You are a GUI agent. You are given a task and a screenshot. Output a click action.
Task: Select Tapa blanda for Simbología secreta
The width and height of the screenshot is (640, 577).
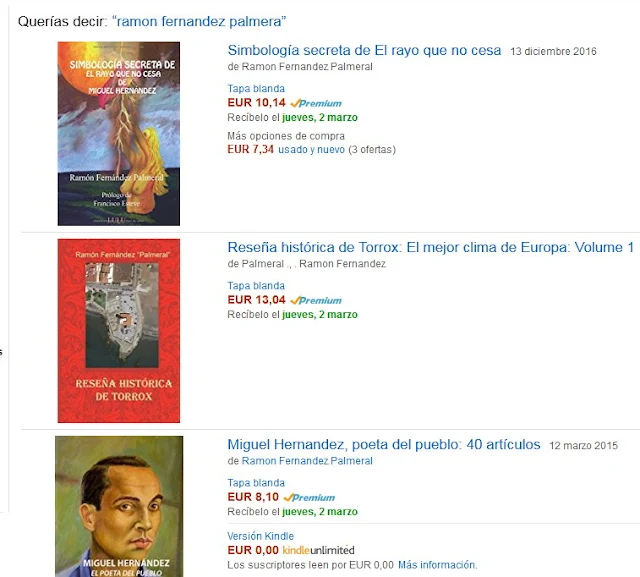(256, 89)
